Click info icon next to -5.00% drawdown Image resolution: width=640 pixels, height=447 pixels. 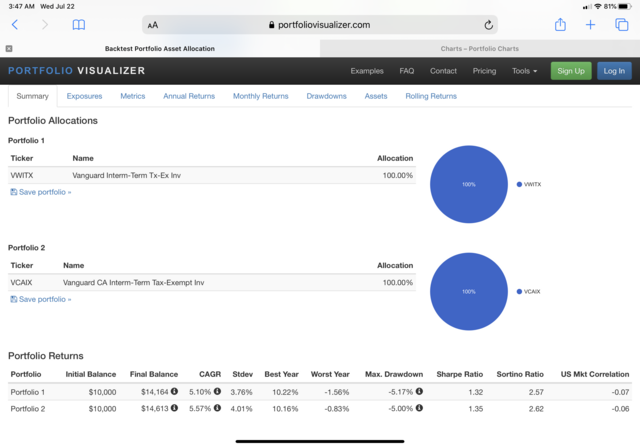pos(419,408)
